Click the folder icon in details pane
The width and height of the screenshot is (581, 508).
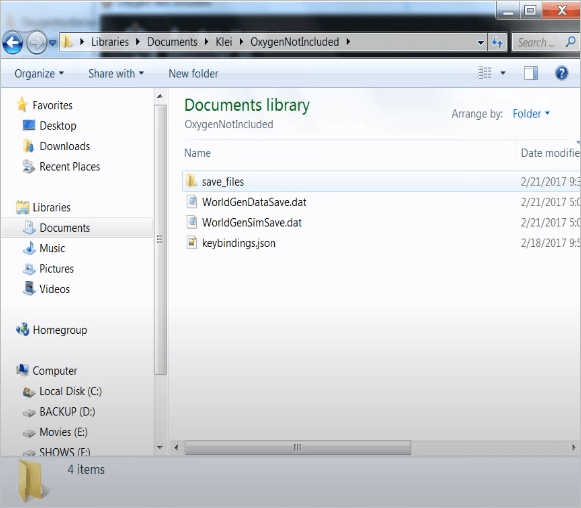point(33,481)
